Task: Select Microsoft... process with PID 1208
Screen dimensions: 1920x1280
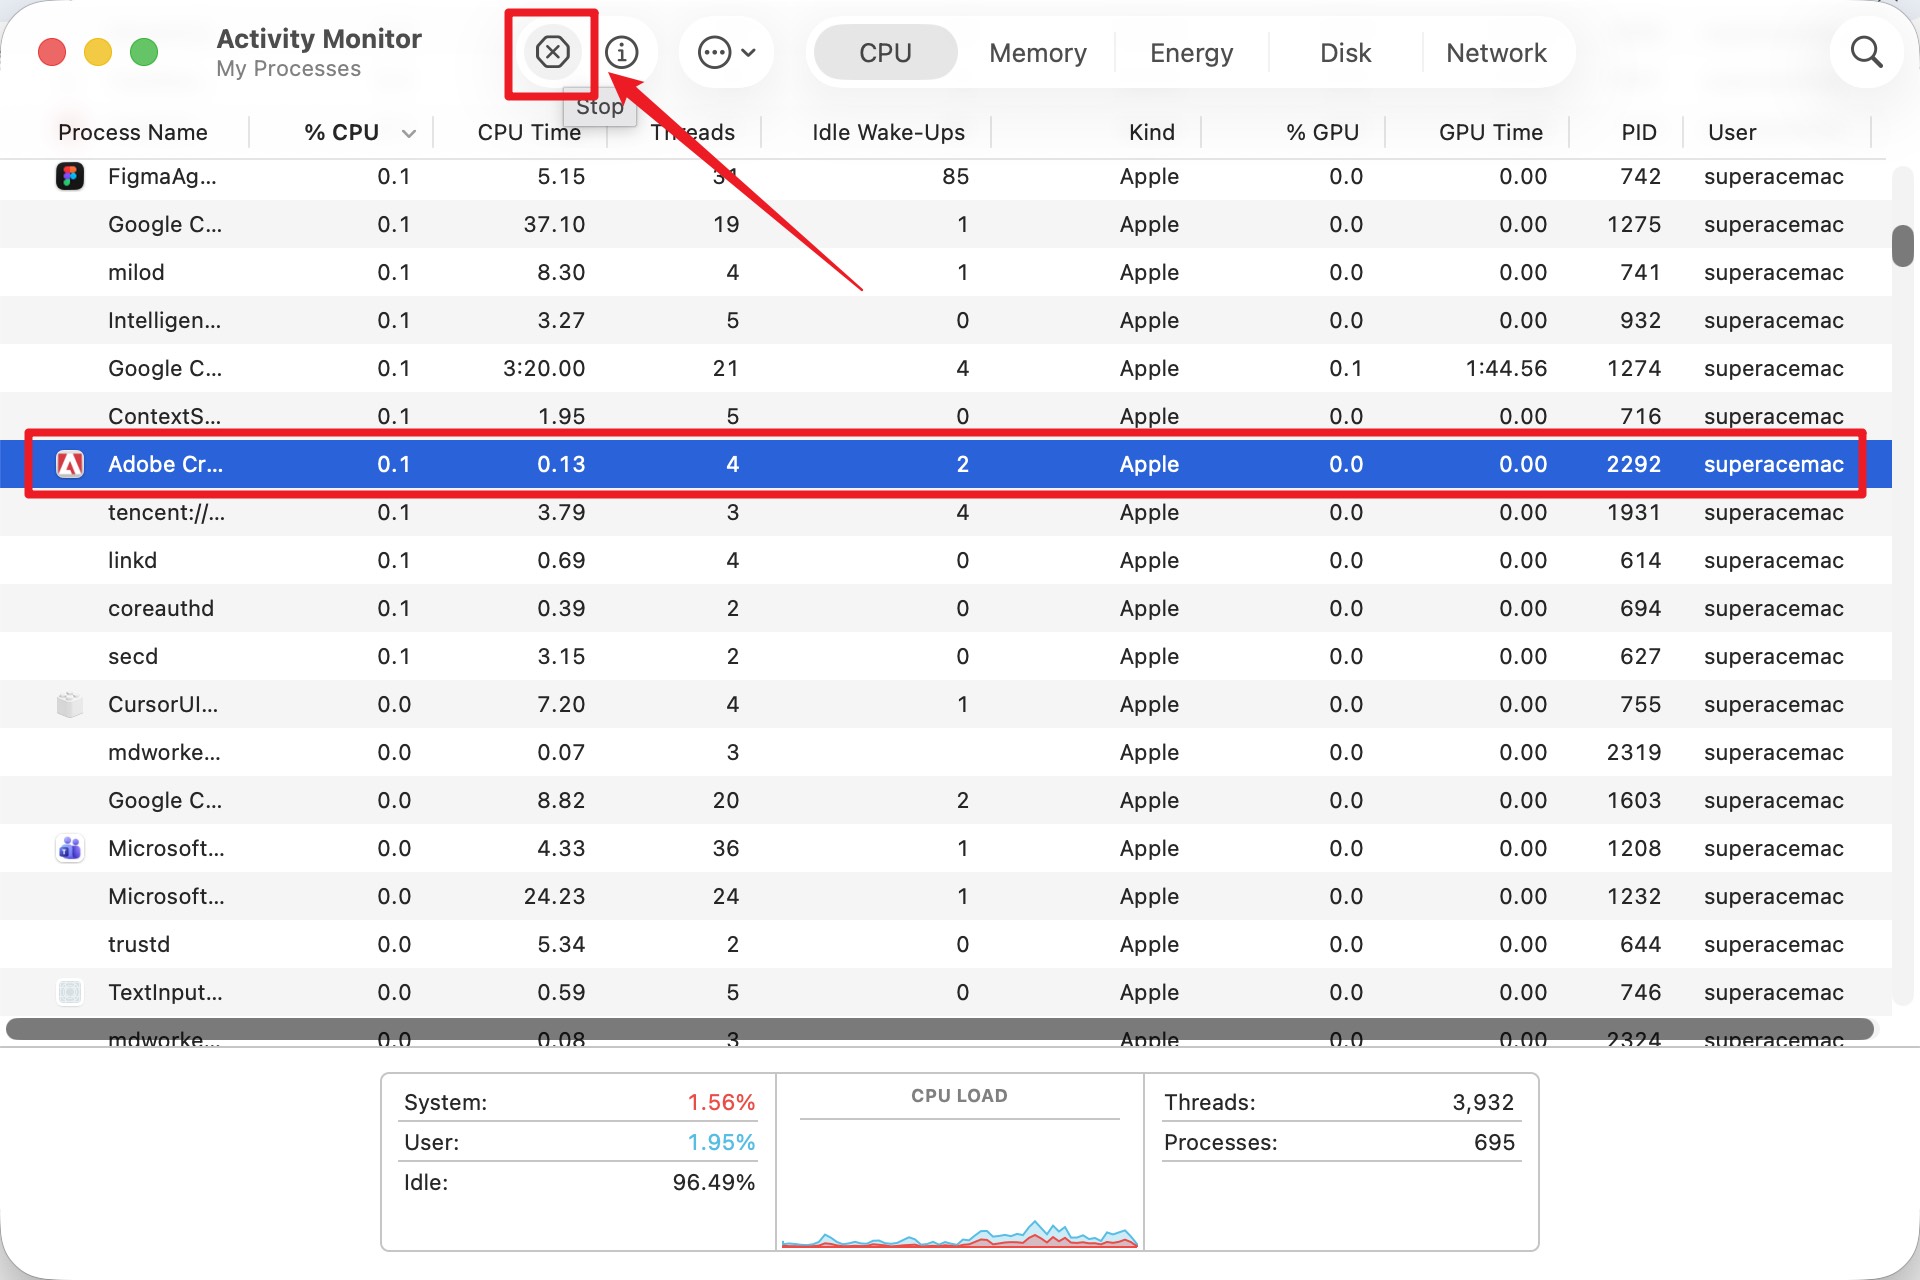Action: [946, 848]
